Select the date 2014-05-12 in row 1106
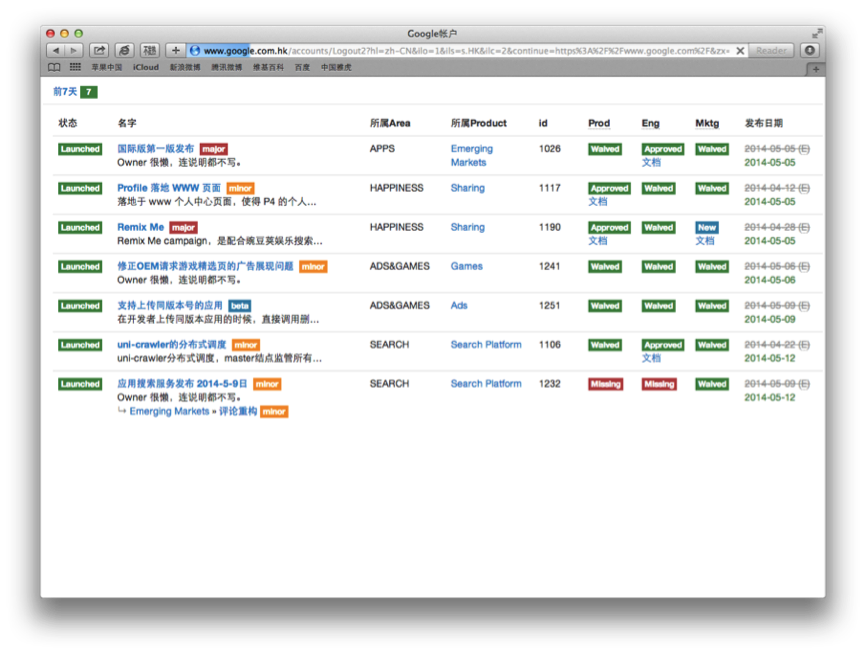 point(770,358)
